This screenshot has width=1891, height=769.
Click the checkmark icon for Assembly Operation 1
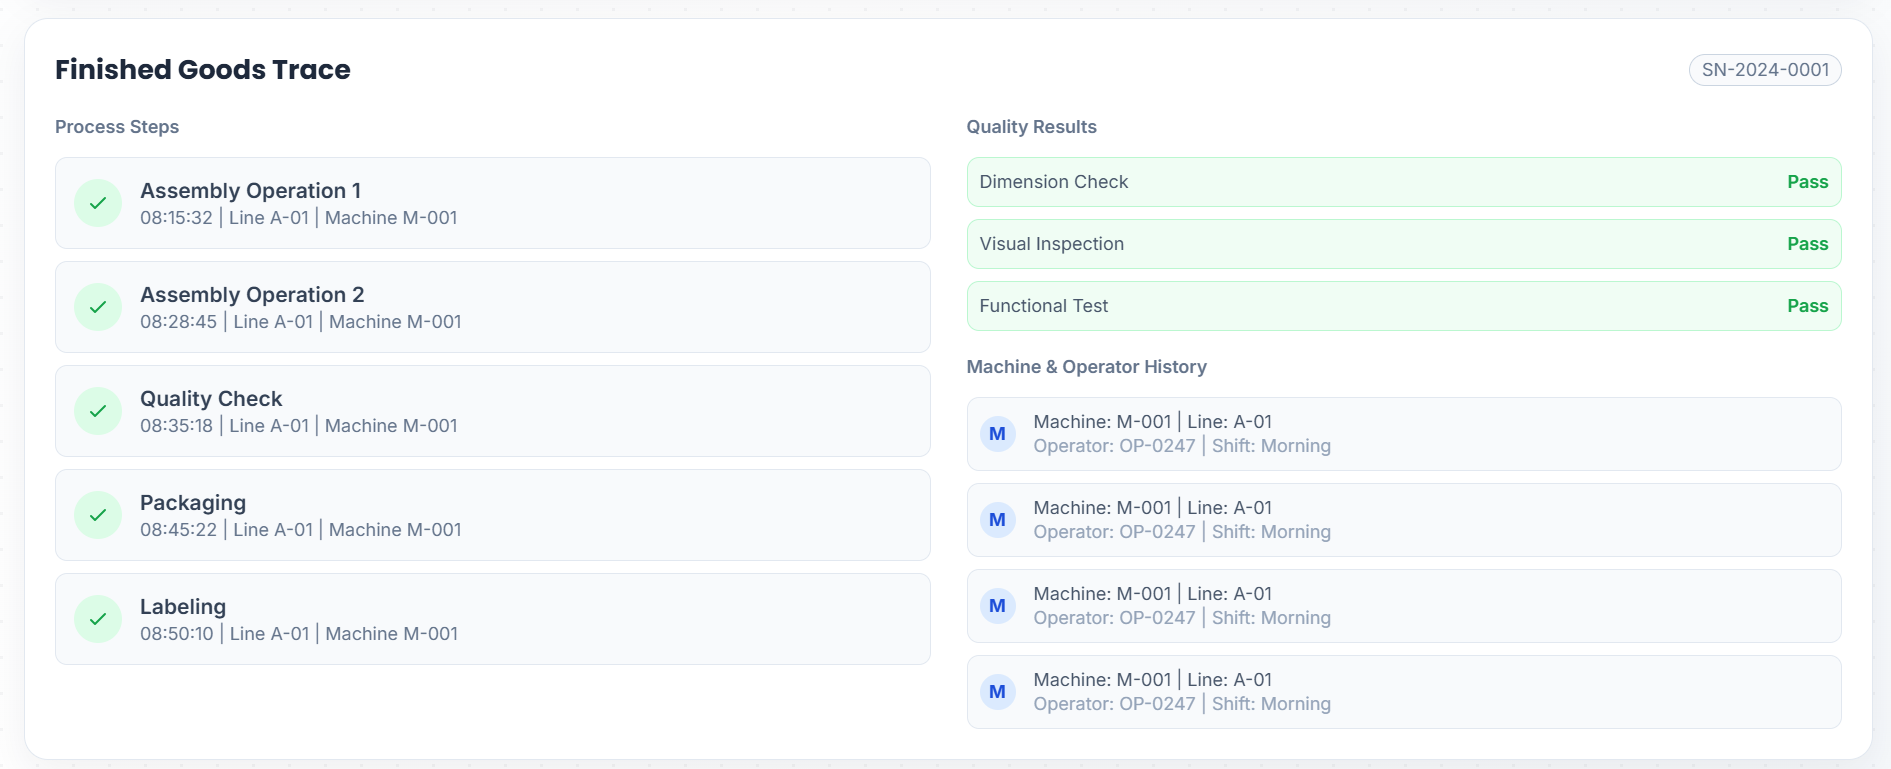98,203
